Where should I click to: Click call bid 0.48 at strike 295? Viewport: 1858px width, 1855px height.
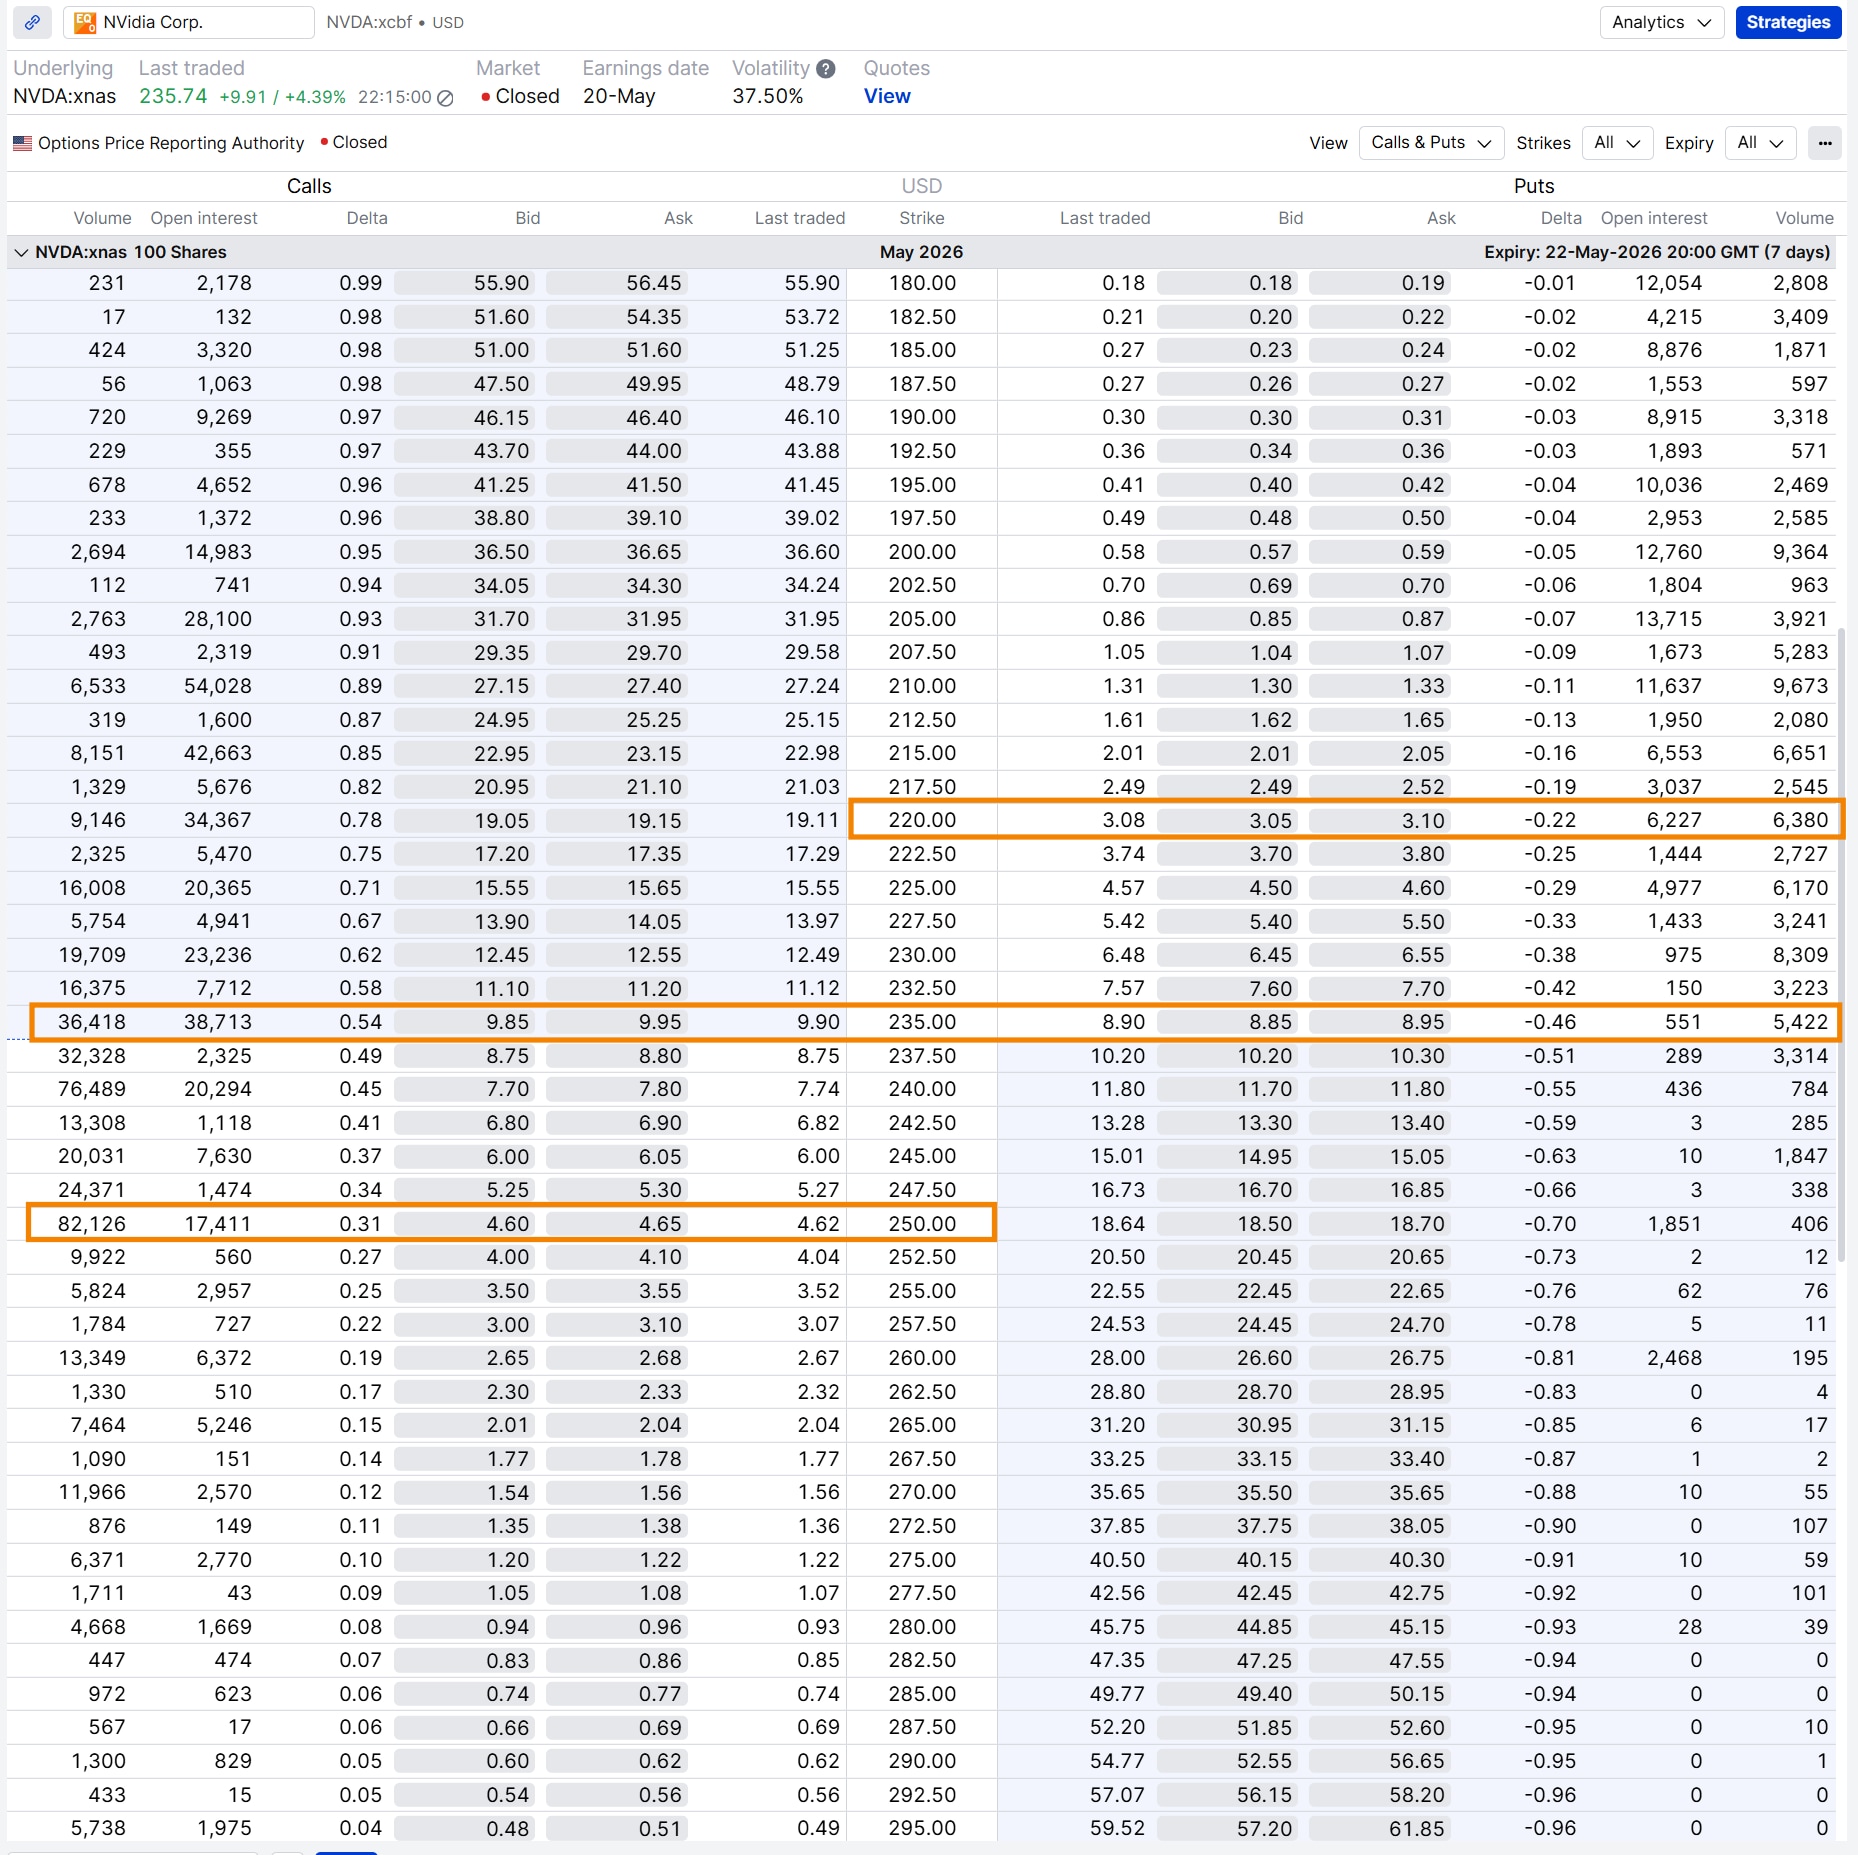464,1829
